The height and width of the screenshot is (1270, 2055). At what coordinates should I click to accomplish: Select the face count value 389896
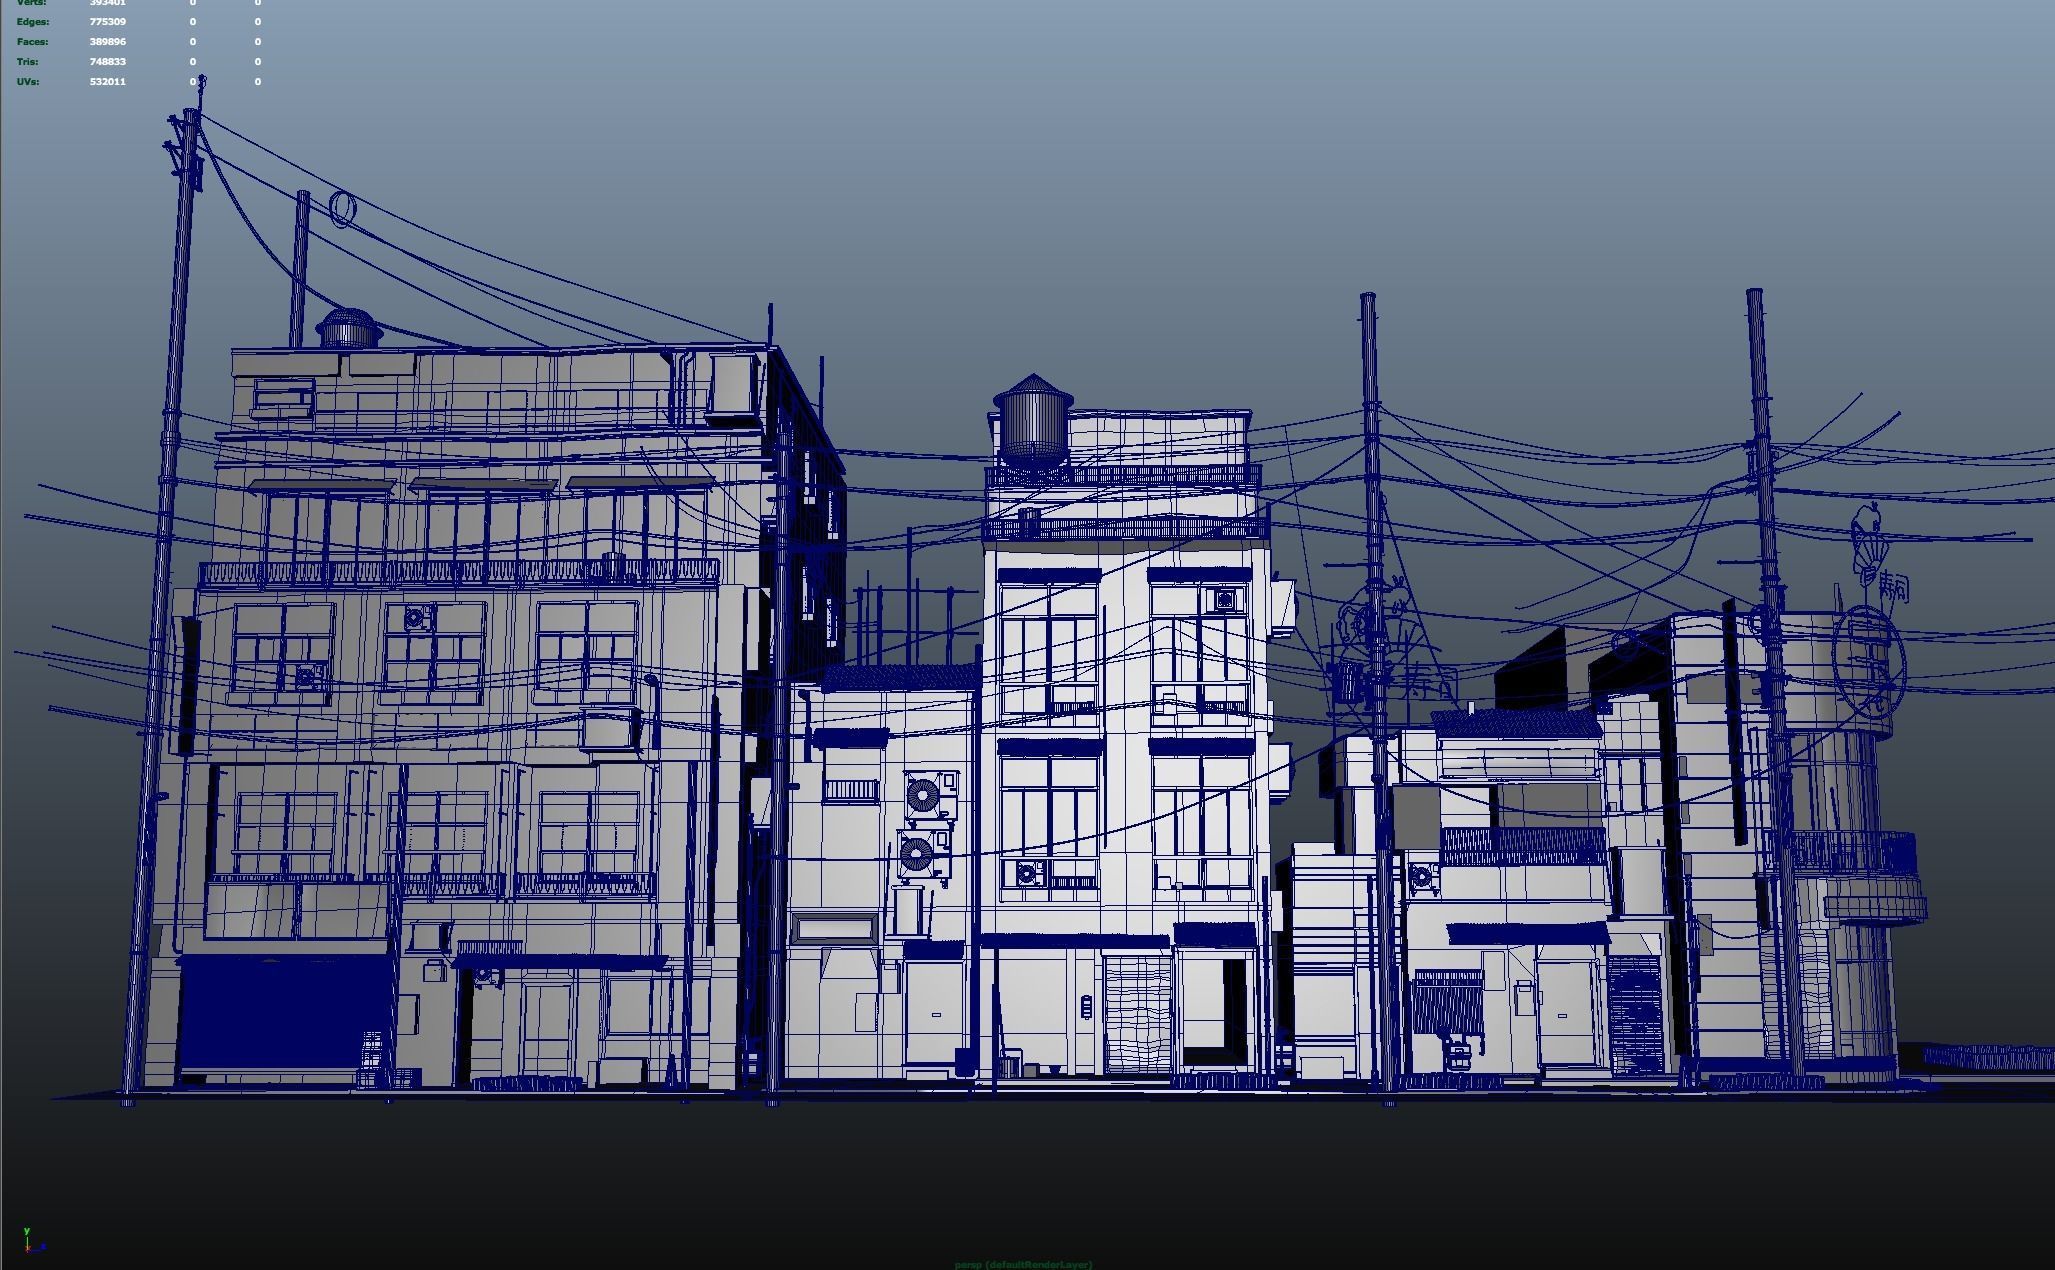108,42
